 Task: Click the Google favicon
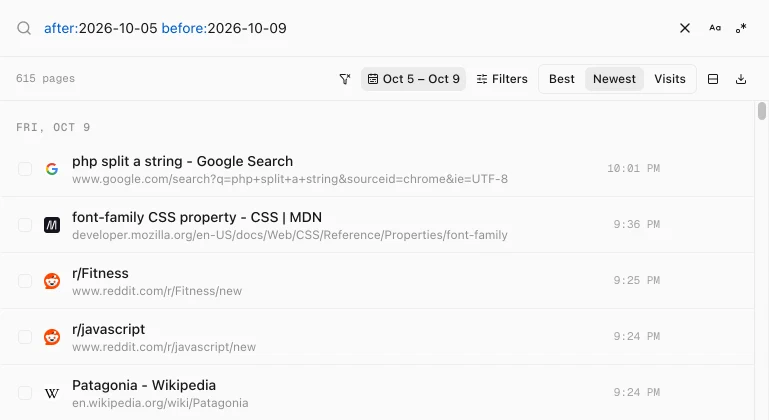click(52, 169)
